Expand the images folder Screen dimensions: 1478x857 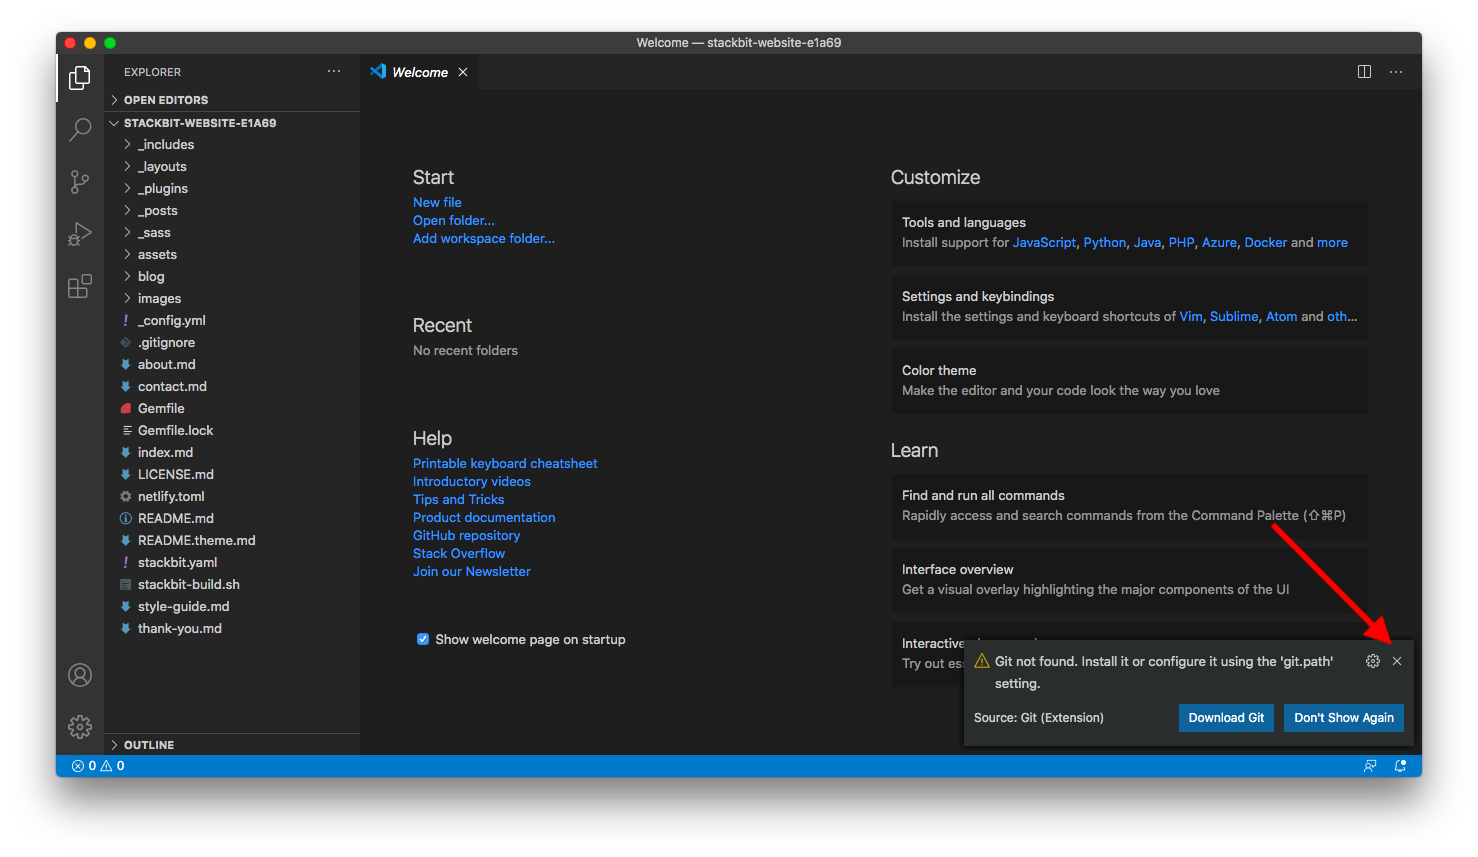pos(232,299)
